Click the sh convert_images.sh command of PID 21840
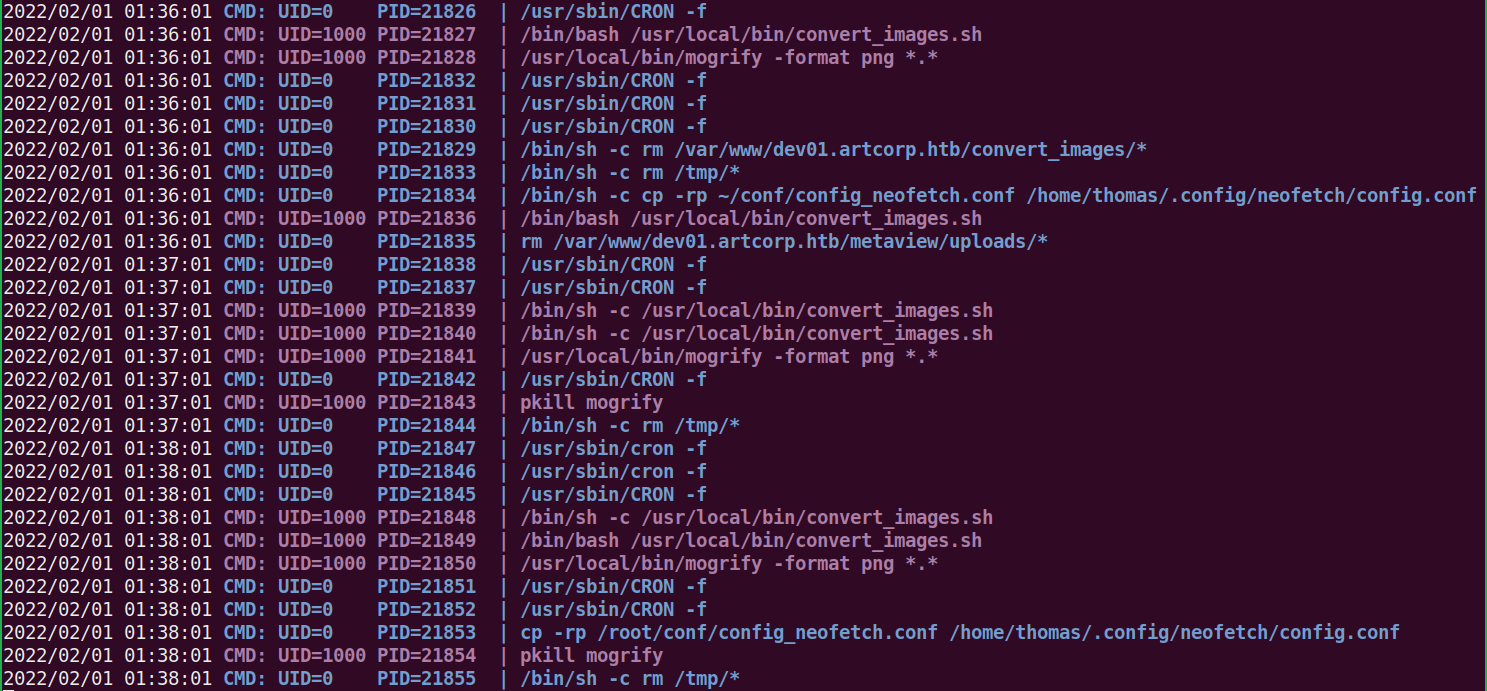 click(756, 333)
